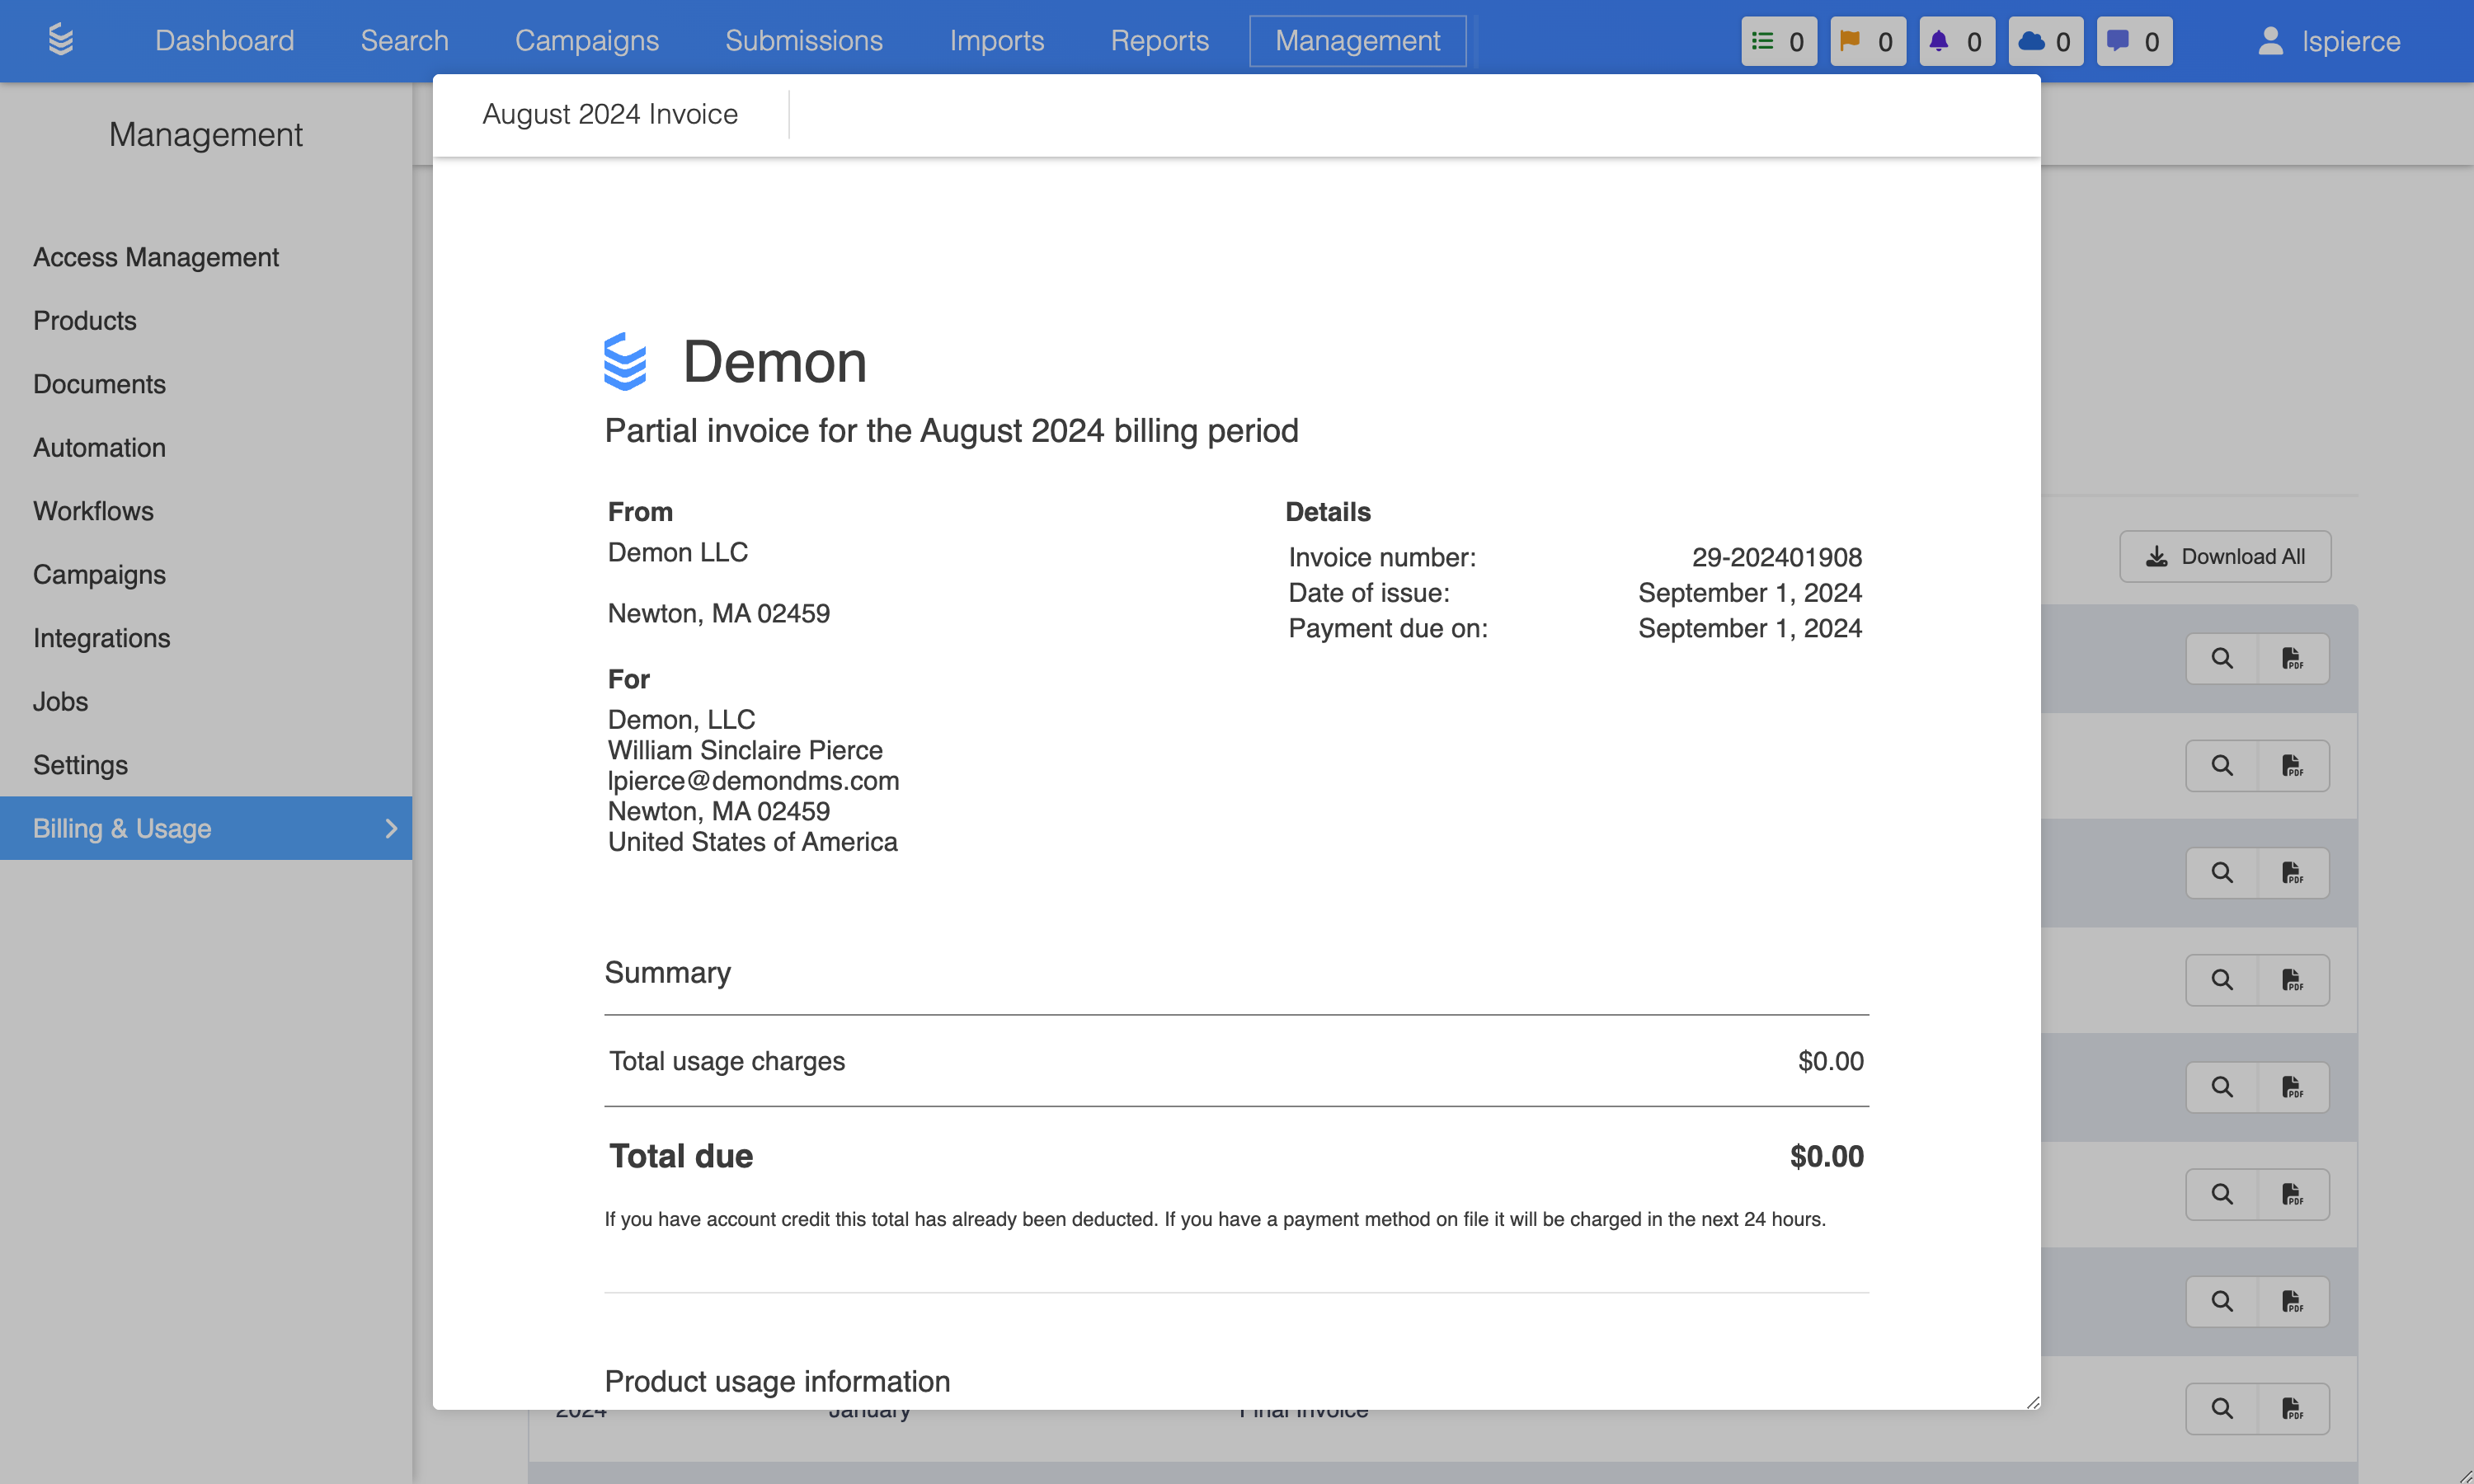The width and height of the screenshot is (2474, 1484).
Task: Switch to the Reports tab
Action: click(x=1159, y=41)
